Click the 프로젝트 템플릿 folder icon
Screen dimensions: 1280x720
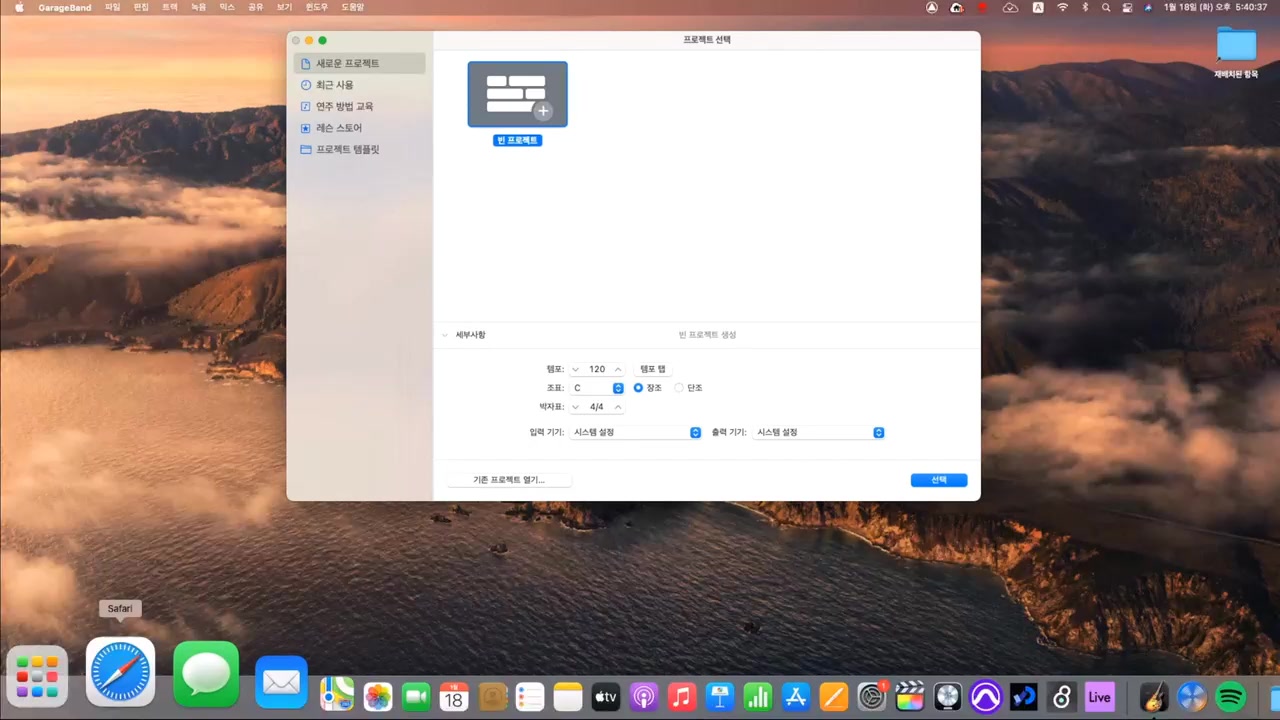[x=305, y=149]
